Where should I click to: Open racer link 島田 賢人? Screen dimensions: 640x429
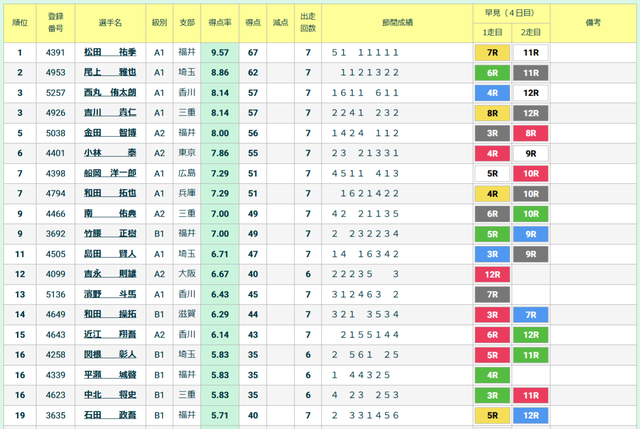(x=110, y=254)
